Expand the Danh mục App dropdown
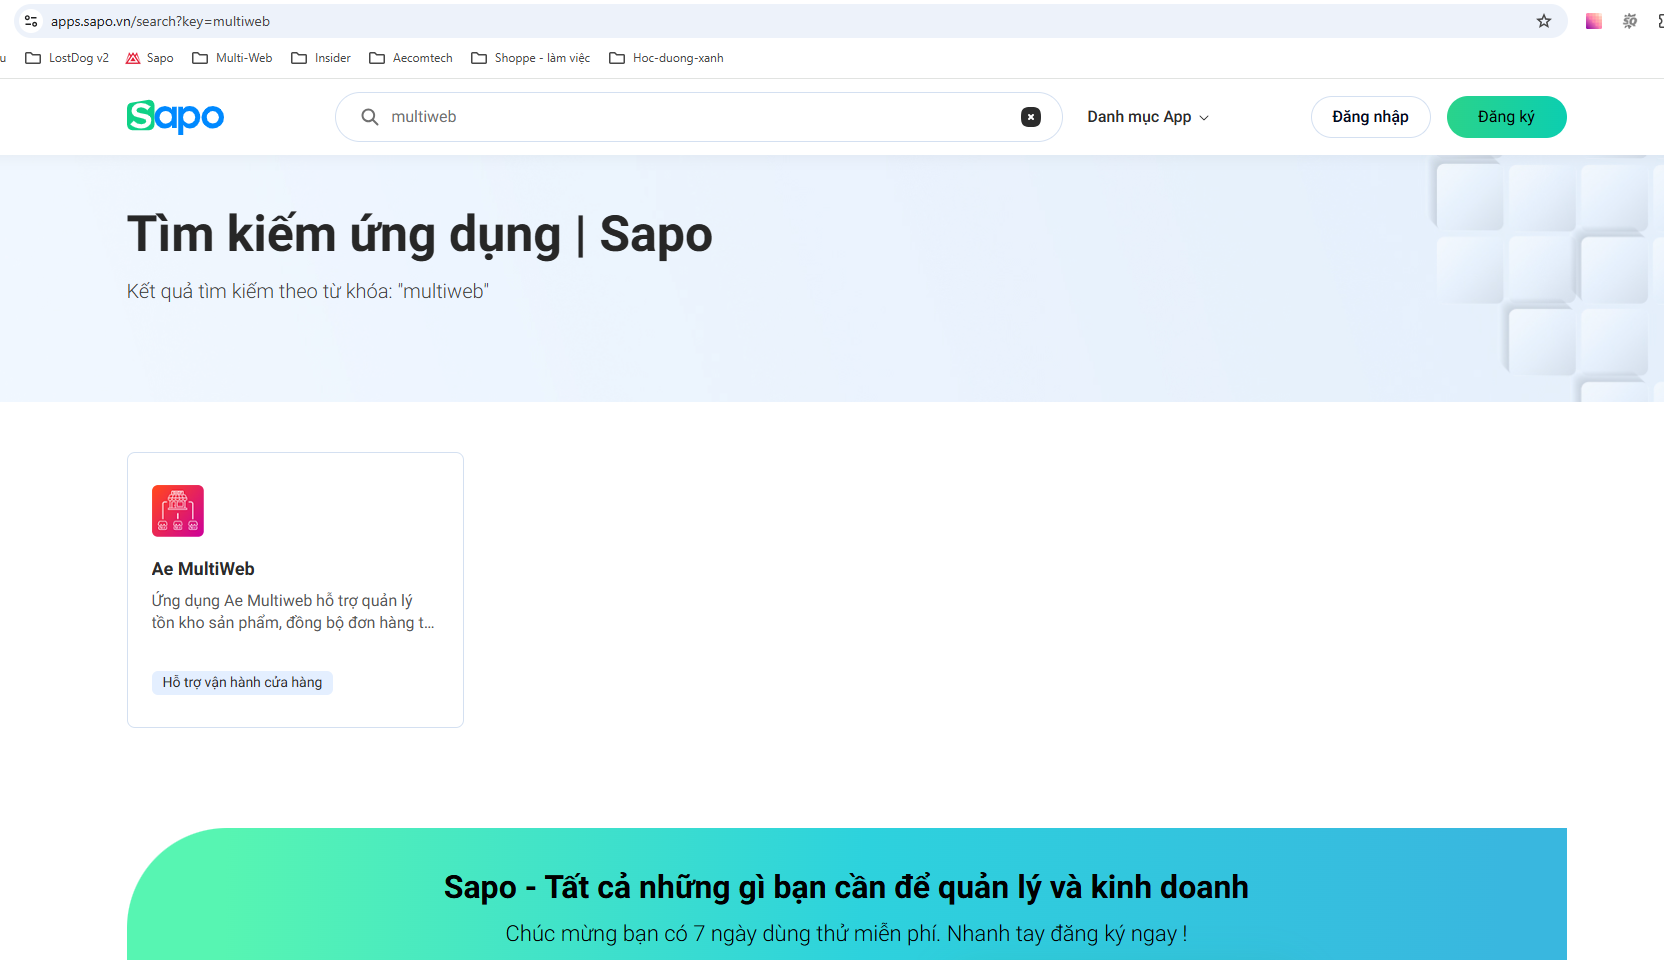Screen dimensions: 1664x960 click(x=1139, y=117)
